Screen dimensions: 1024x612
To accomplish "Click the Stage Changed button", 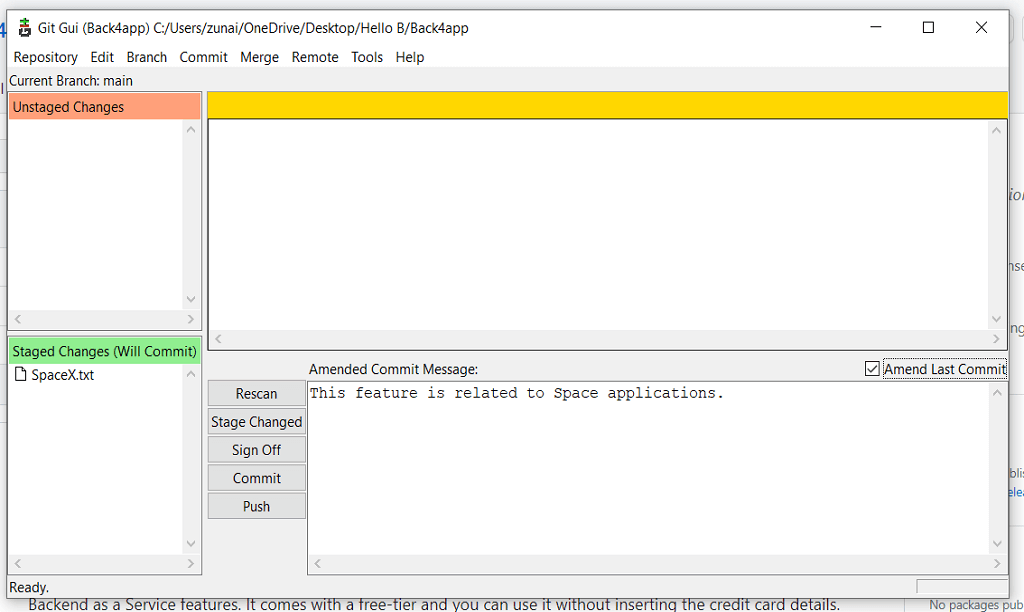I will pyautogui.click(x=257, y=422).
